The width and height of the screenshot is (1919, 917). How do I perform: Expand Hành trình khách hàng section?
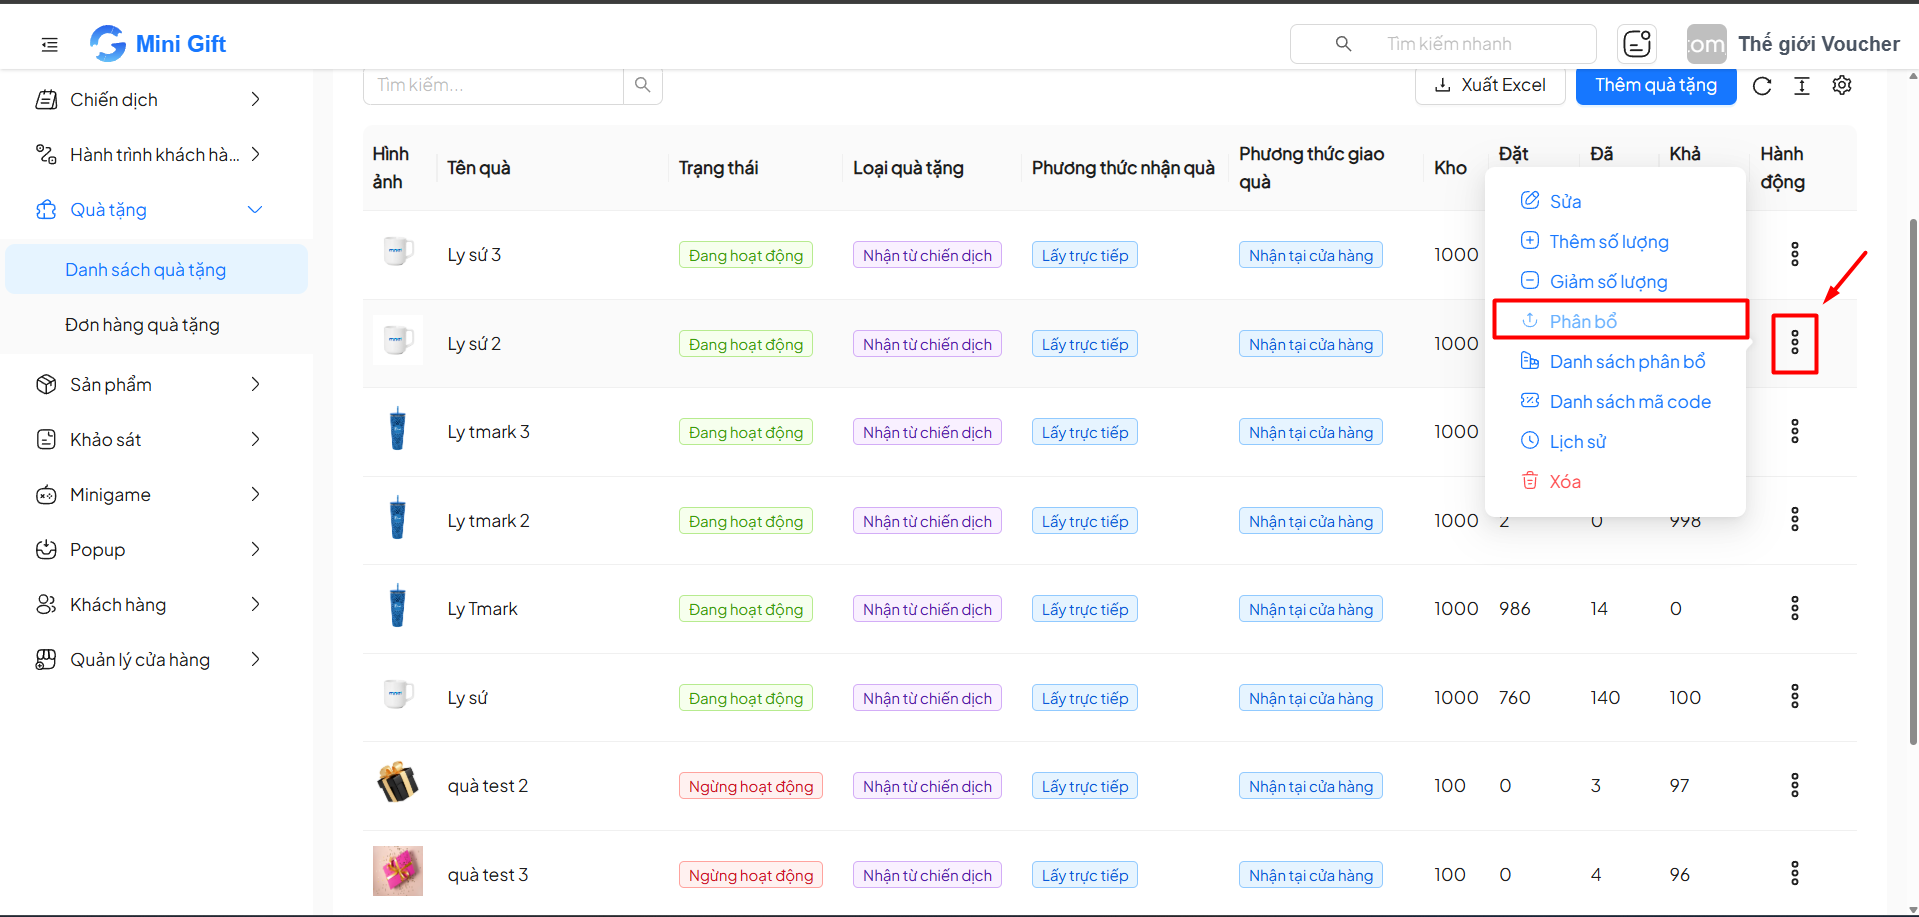(x=150, y=154)
